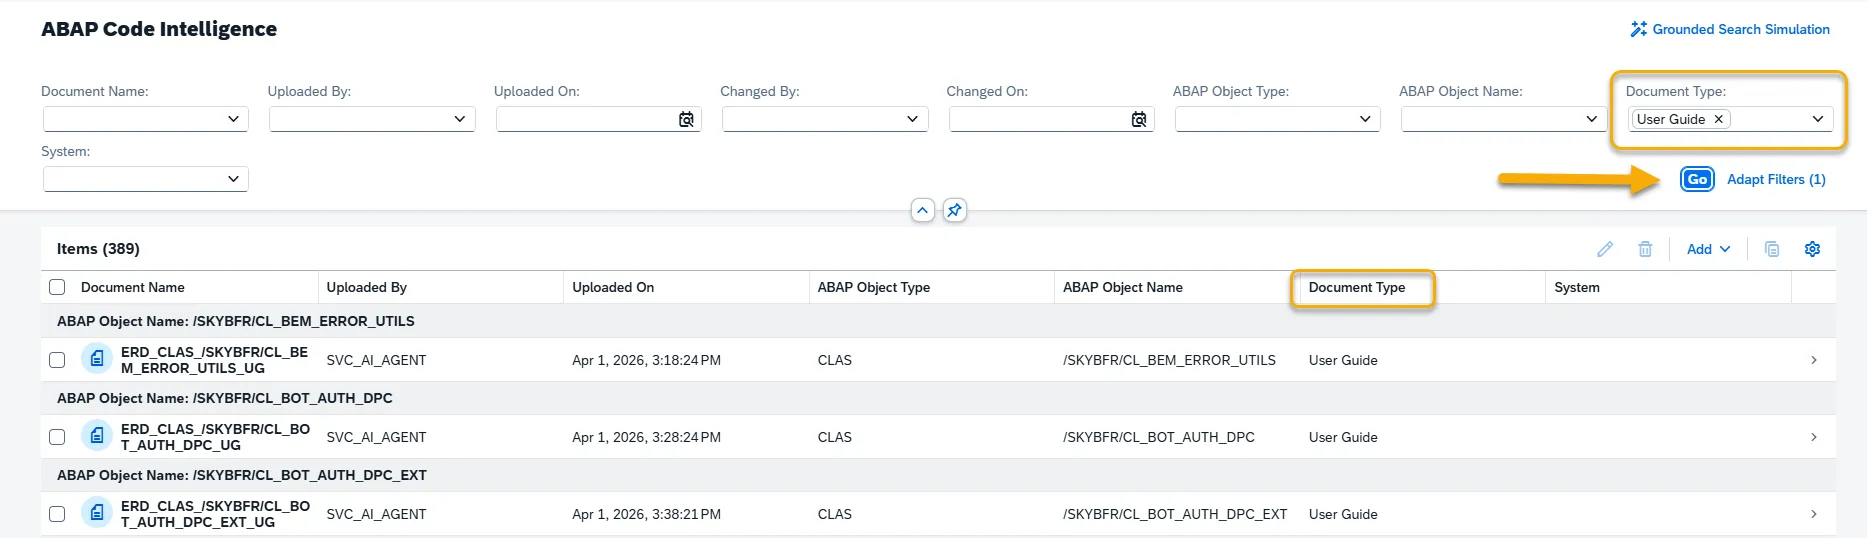This screenshot has height=538, width=1867.
Task: Click the ABAP Object Type column header
Action: pyautogui.click(x=873, y=287)
